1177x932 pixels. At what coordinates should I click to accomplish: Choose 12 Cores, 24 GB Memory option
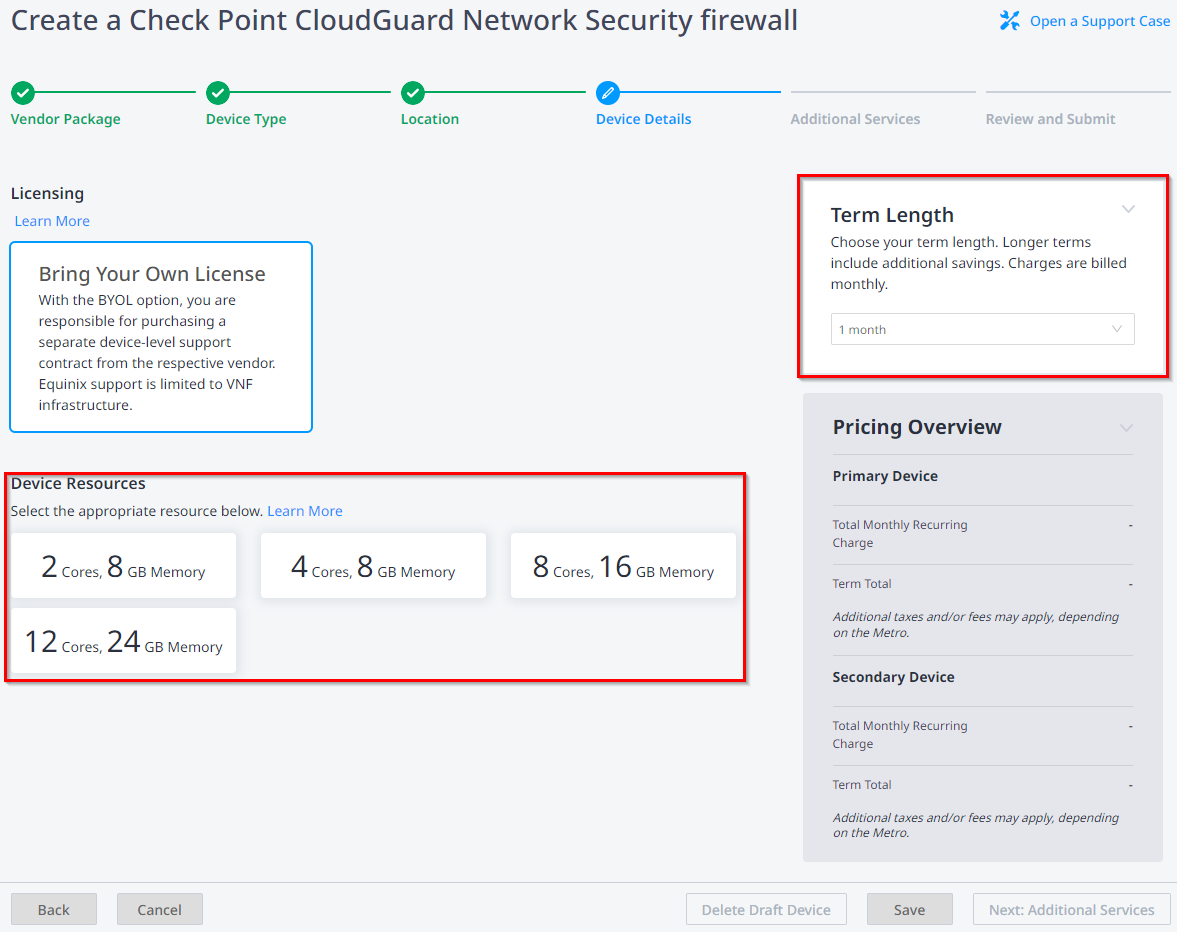coord(123,641)
